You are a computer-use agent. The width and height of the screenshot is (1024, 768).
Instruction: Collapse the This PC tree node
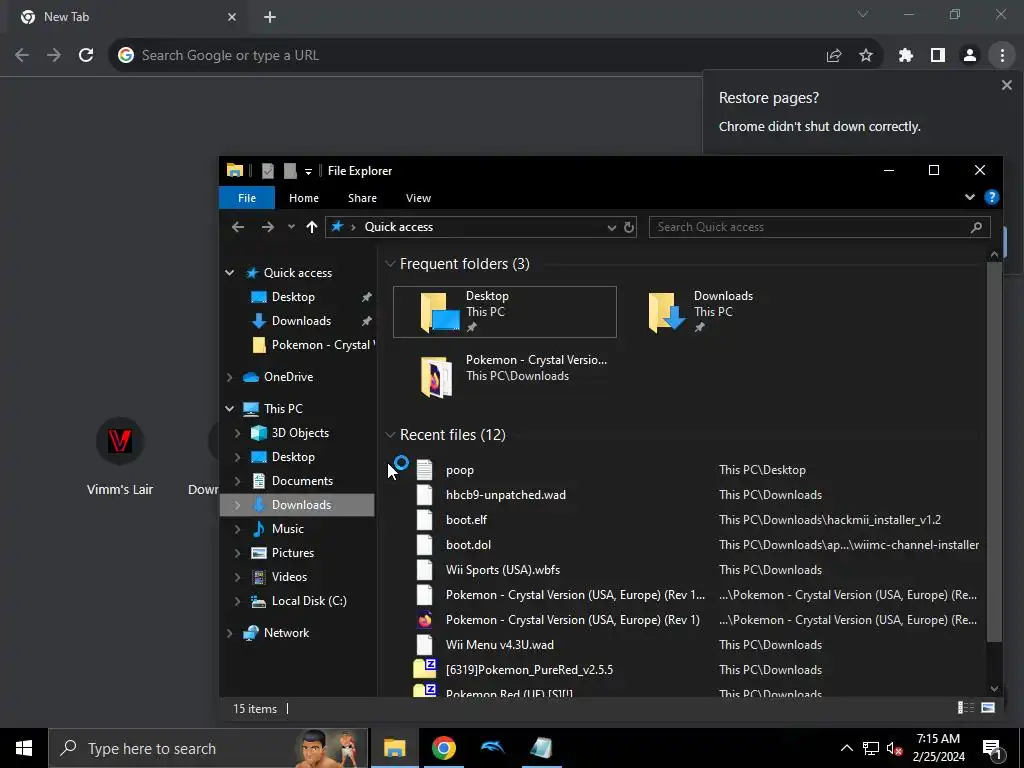click(230, 409)
